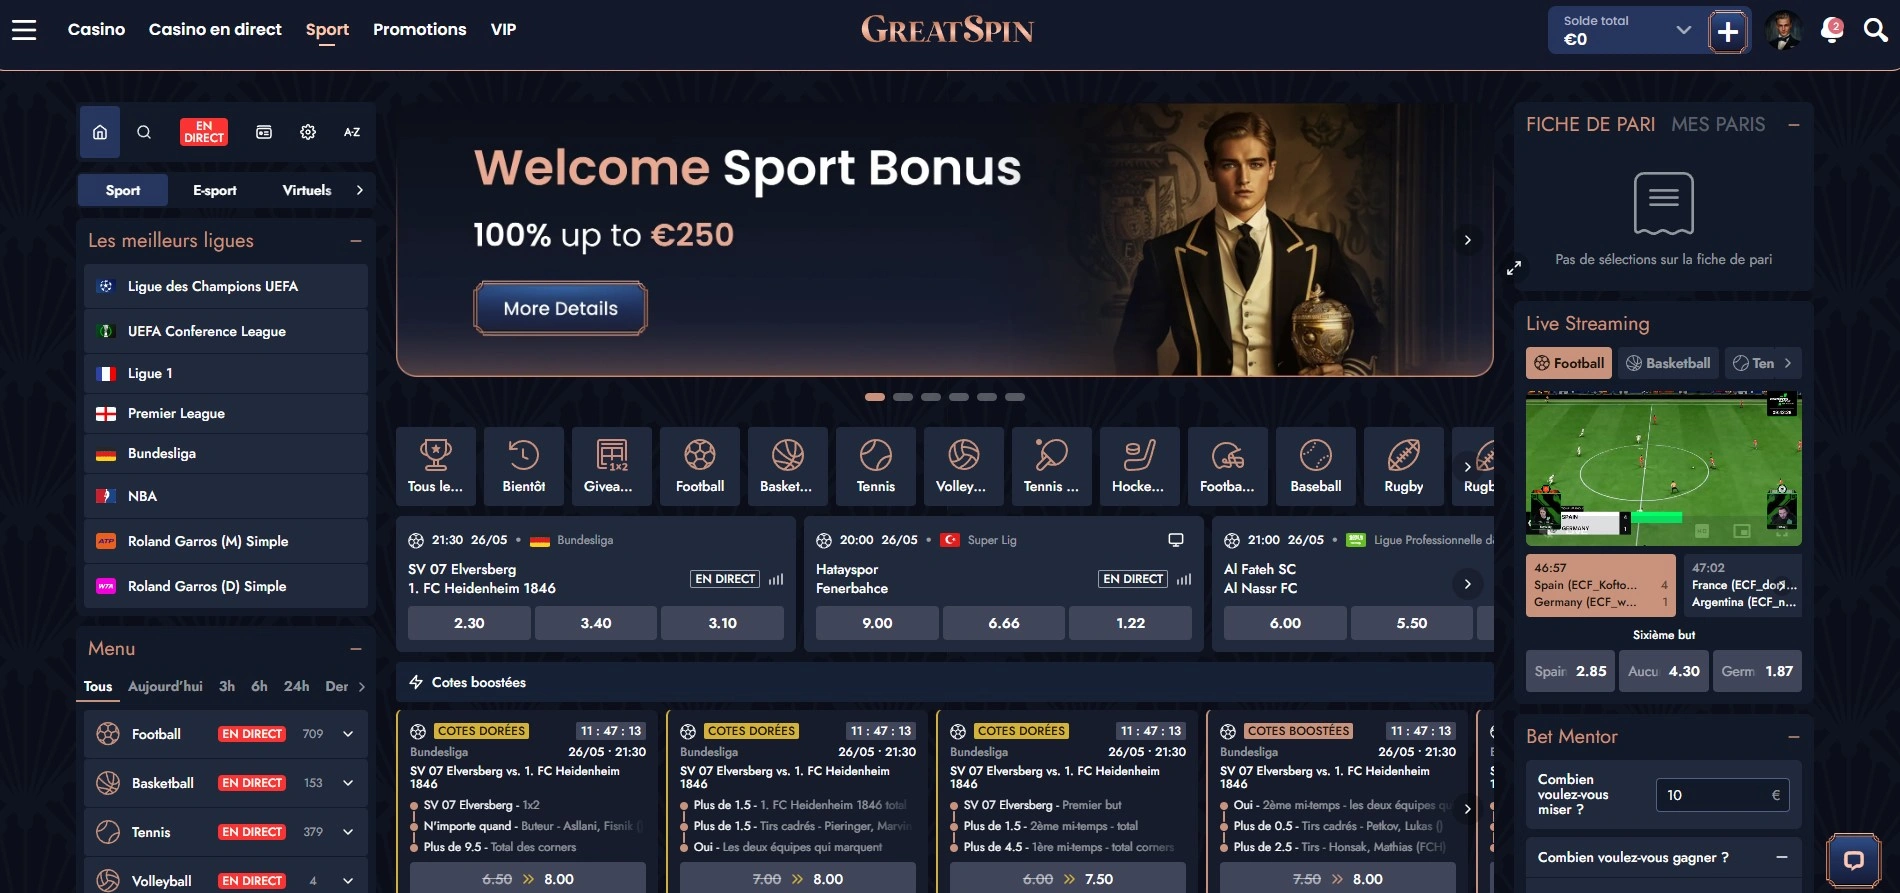Toggle the EN DIRECT live filter

(204, 132)
